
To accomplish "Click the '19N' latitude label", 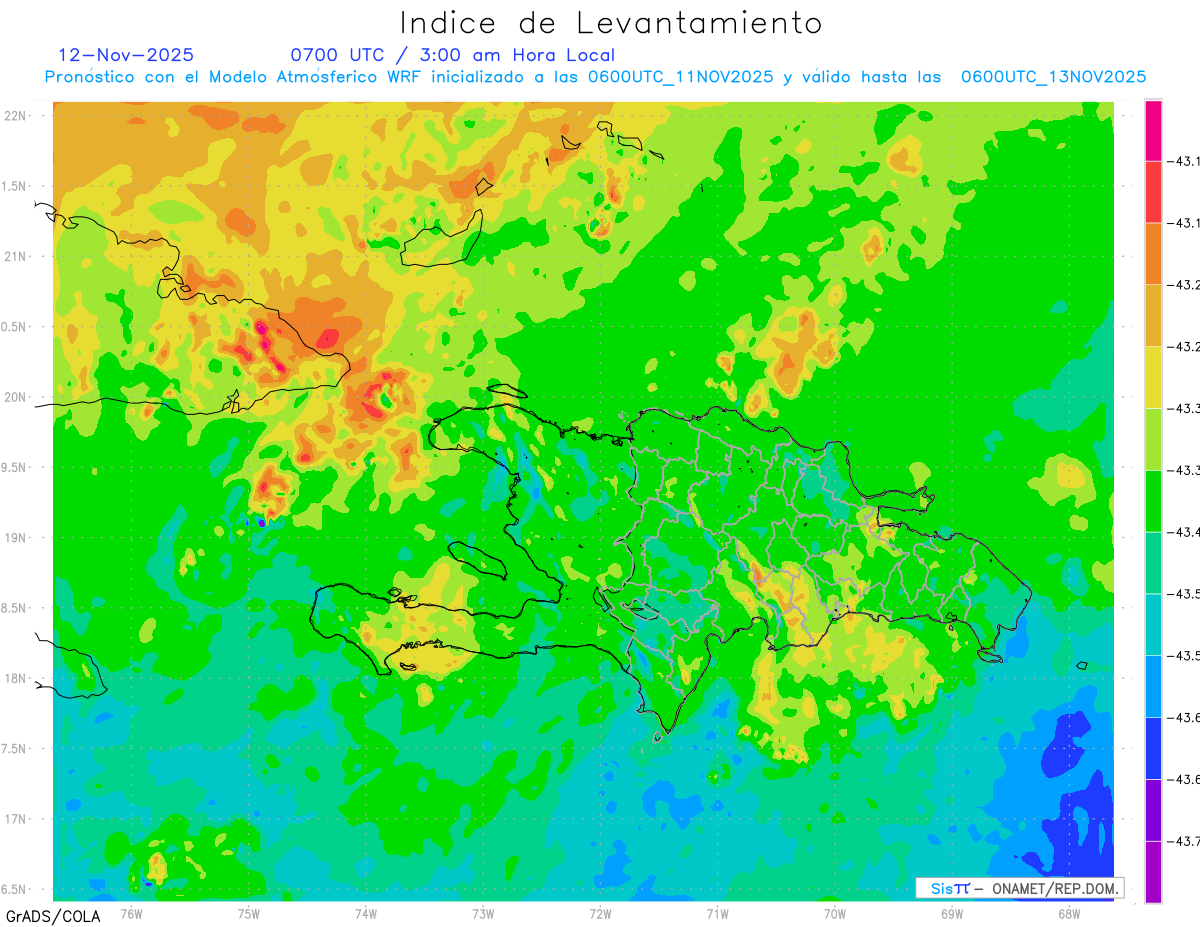I will click(x=15, y=537).
